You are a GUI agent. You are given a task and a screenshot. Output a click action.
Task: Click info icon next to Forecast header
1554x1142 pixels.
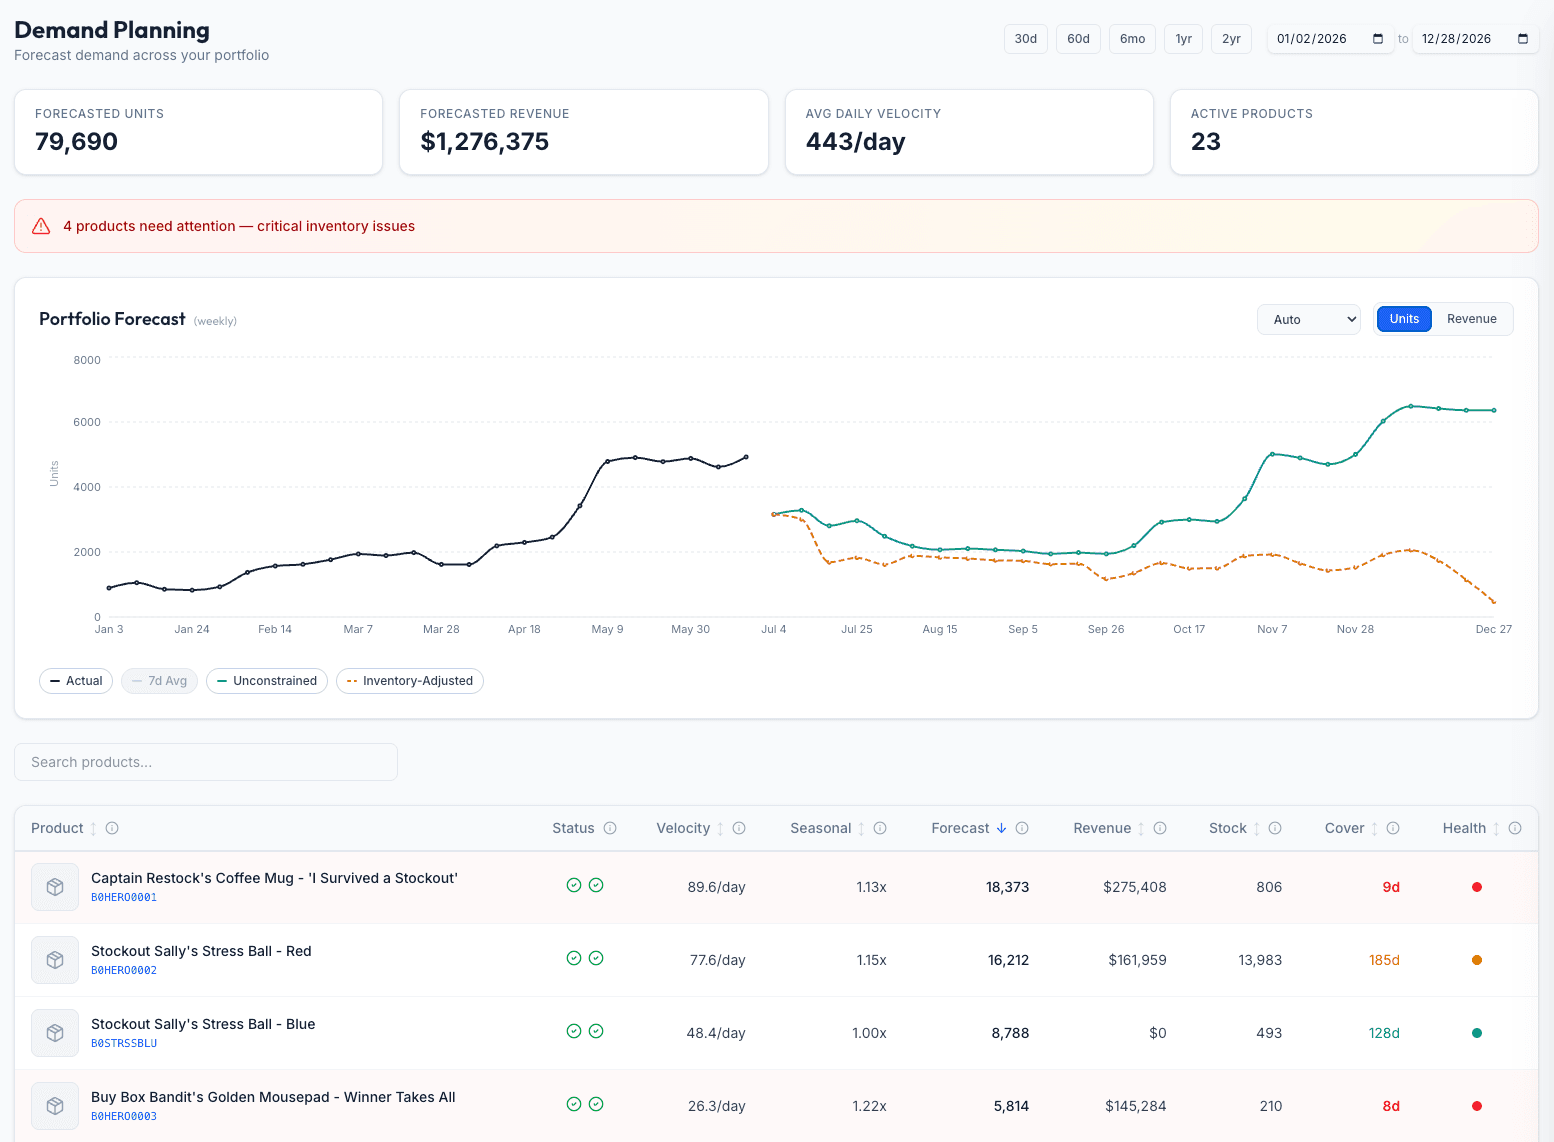coord(1022,828)
